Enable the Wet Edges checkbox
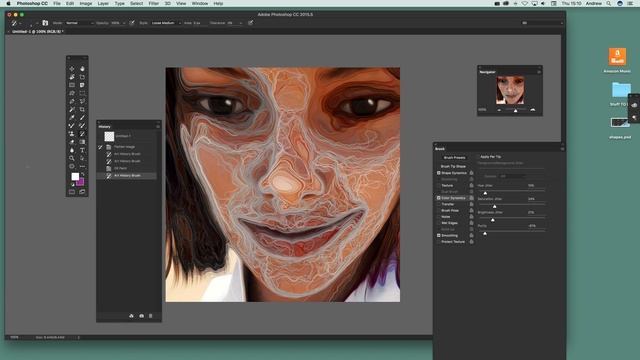This screenshot has width=640, height=360. 439,223
